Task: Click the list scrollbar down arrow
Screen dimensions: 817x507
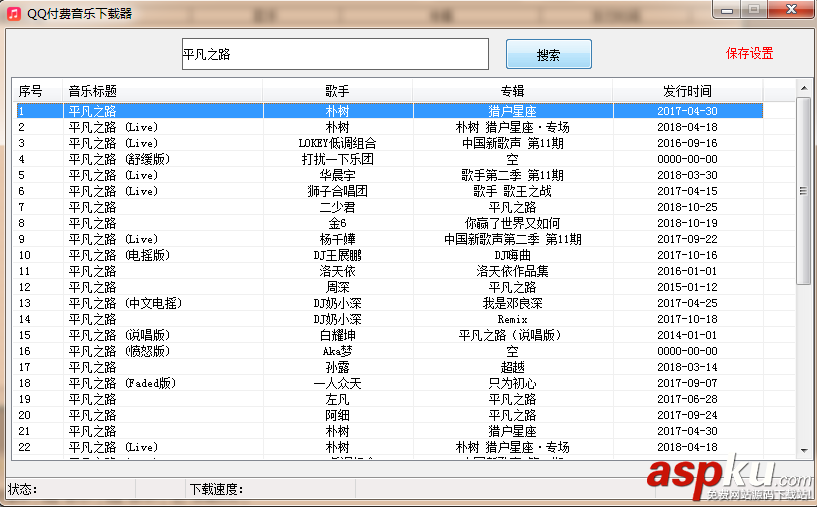Action: (803, 450)
